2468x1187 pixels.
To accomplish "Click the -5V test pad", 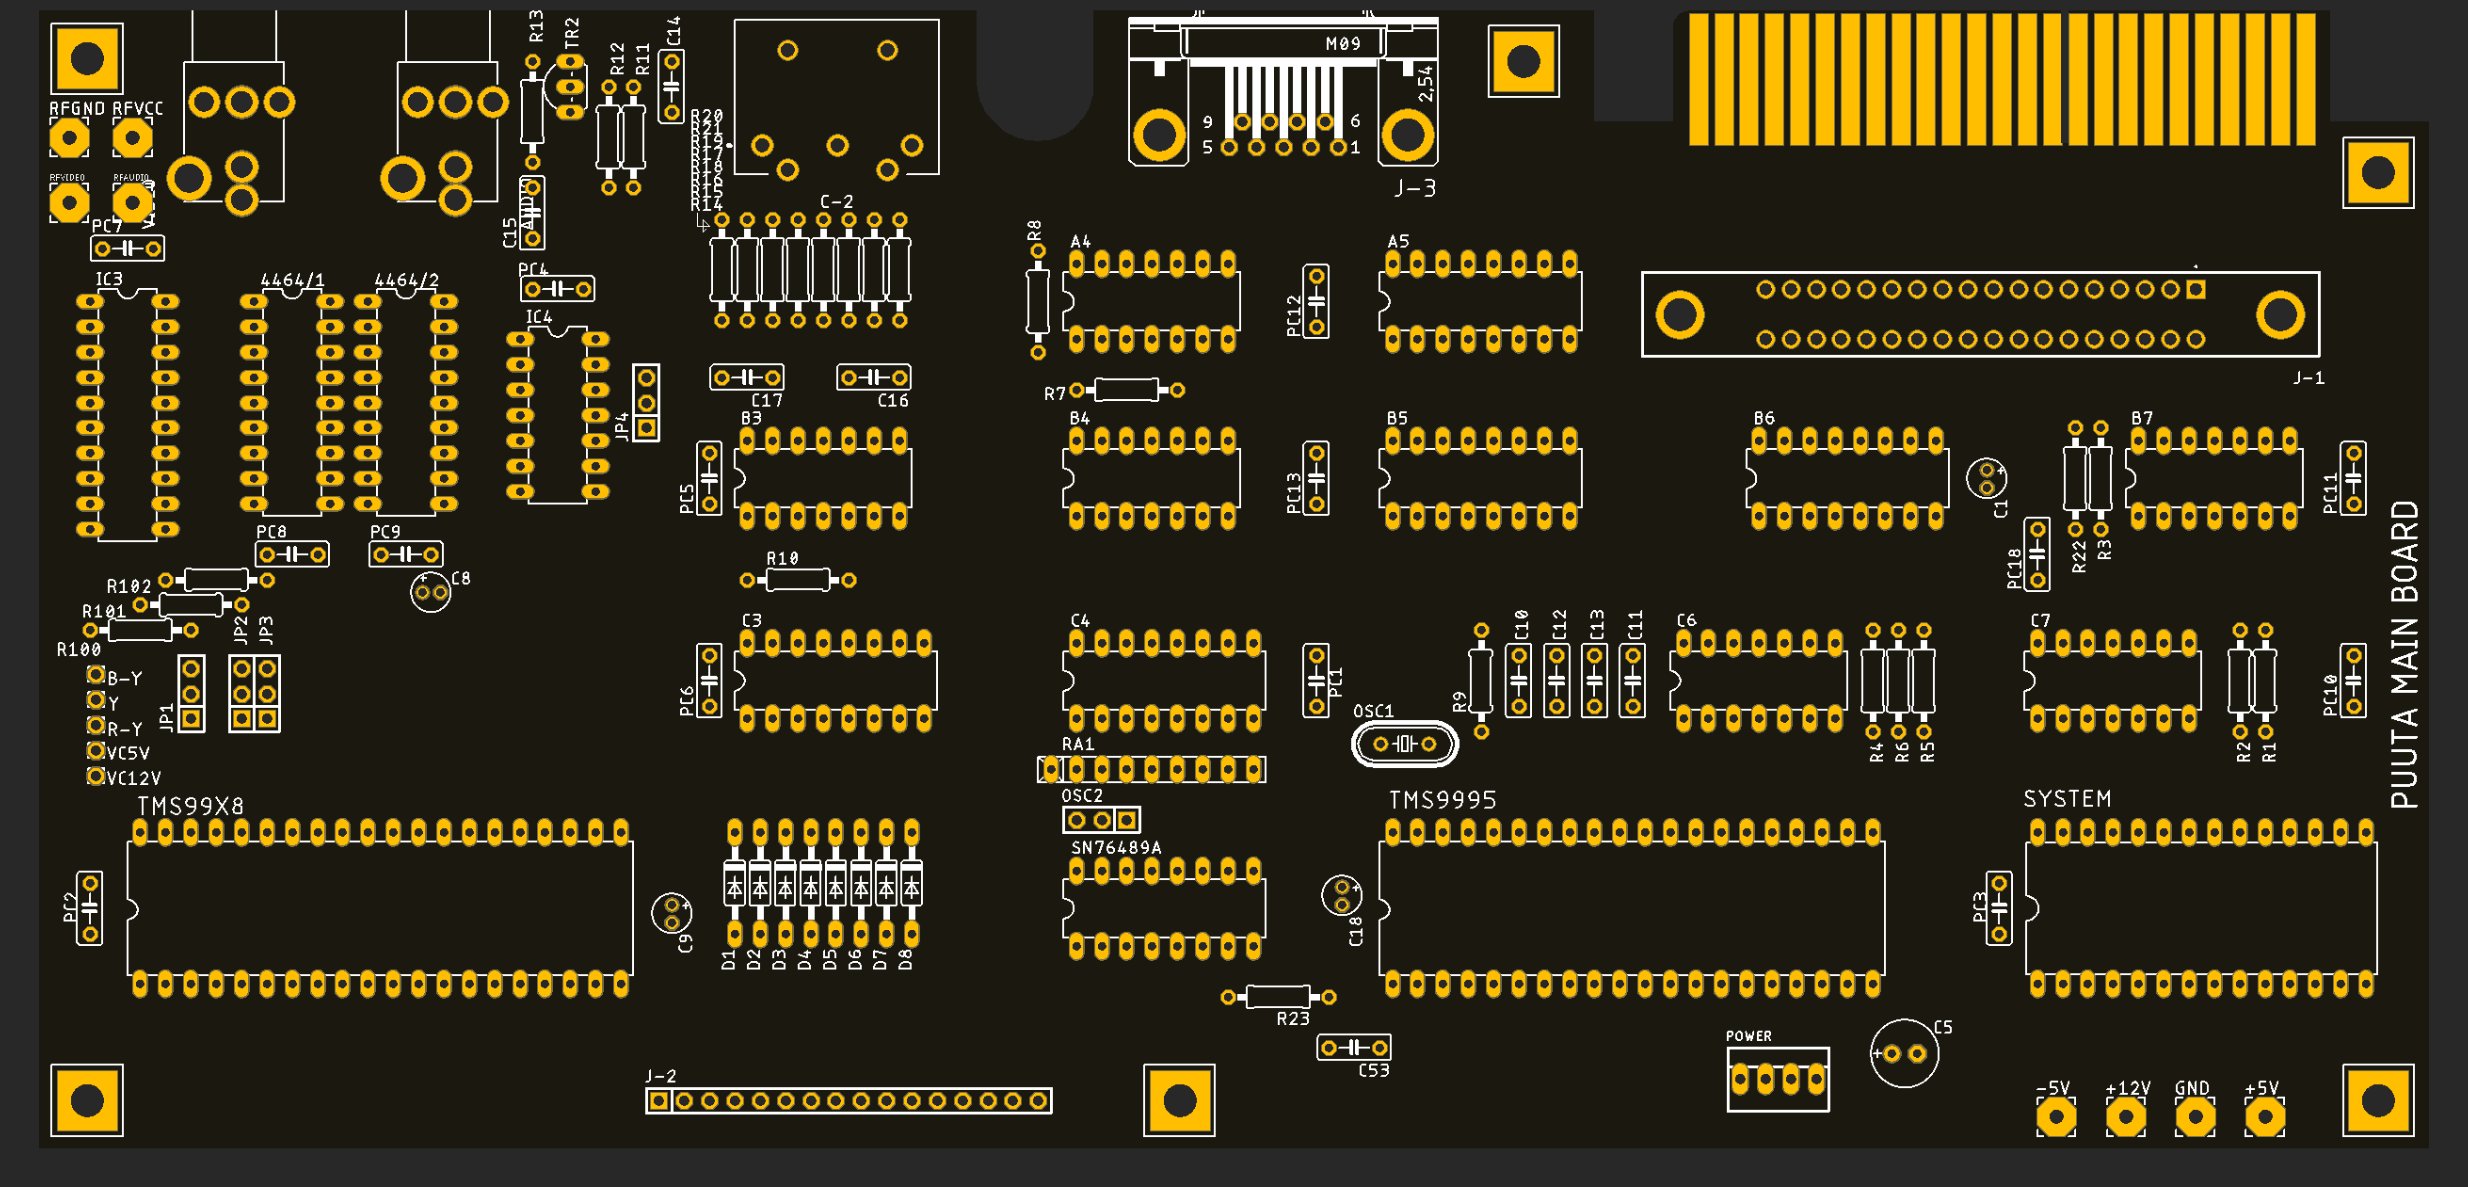I will 2056,1117.
